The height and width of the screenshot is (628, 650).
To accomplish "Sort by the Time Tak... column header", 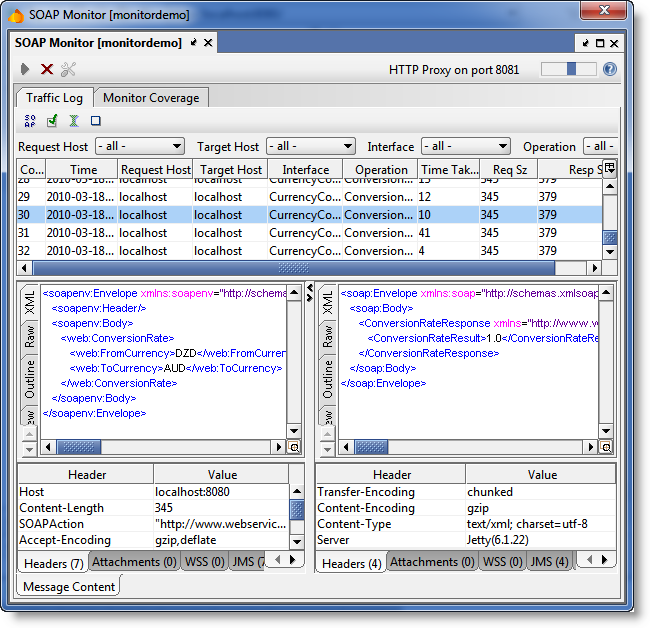I will coord(449,169).
